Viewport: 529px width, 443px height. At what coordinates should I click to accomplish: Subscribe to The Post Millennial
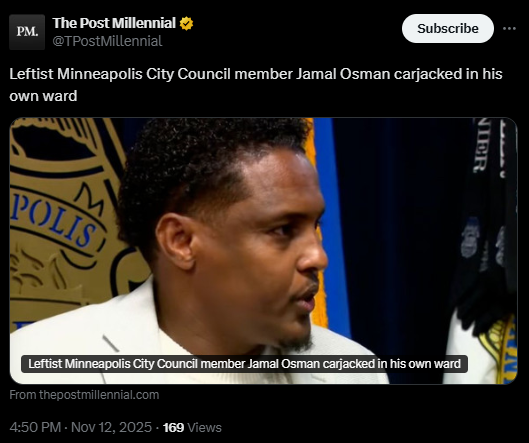[x=448, y=29]
